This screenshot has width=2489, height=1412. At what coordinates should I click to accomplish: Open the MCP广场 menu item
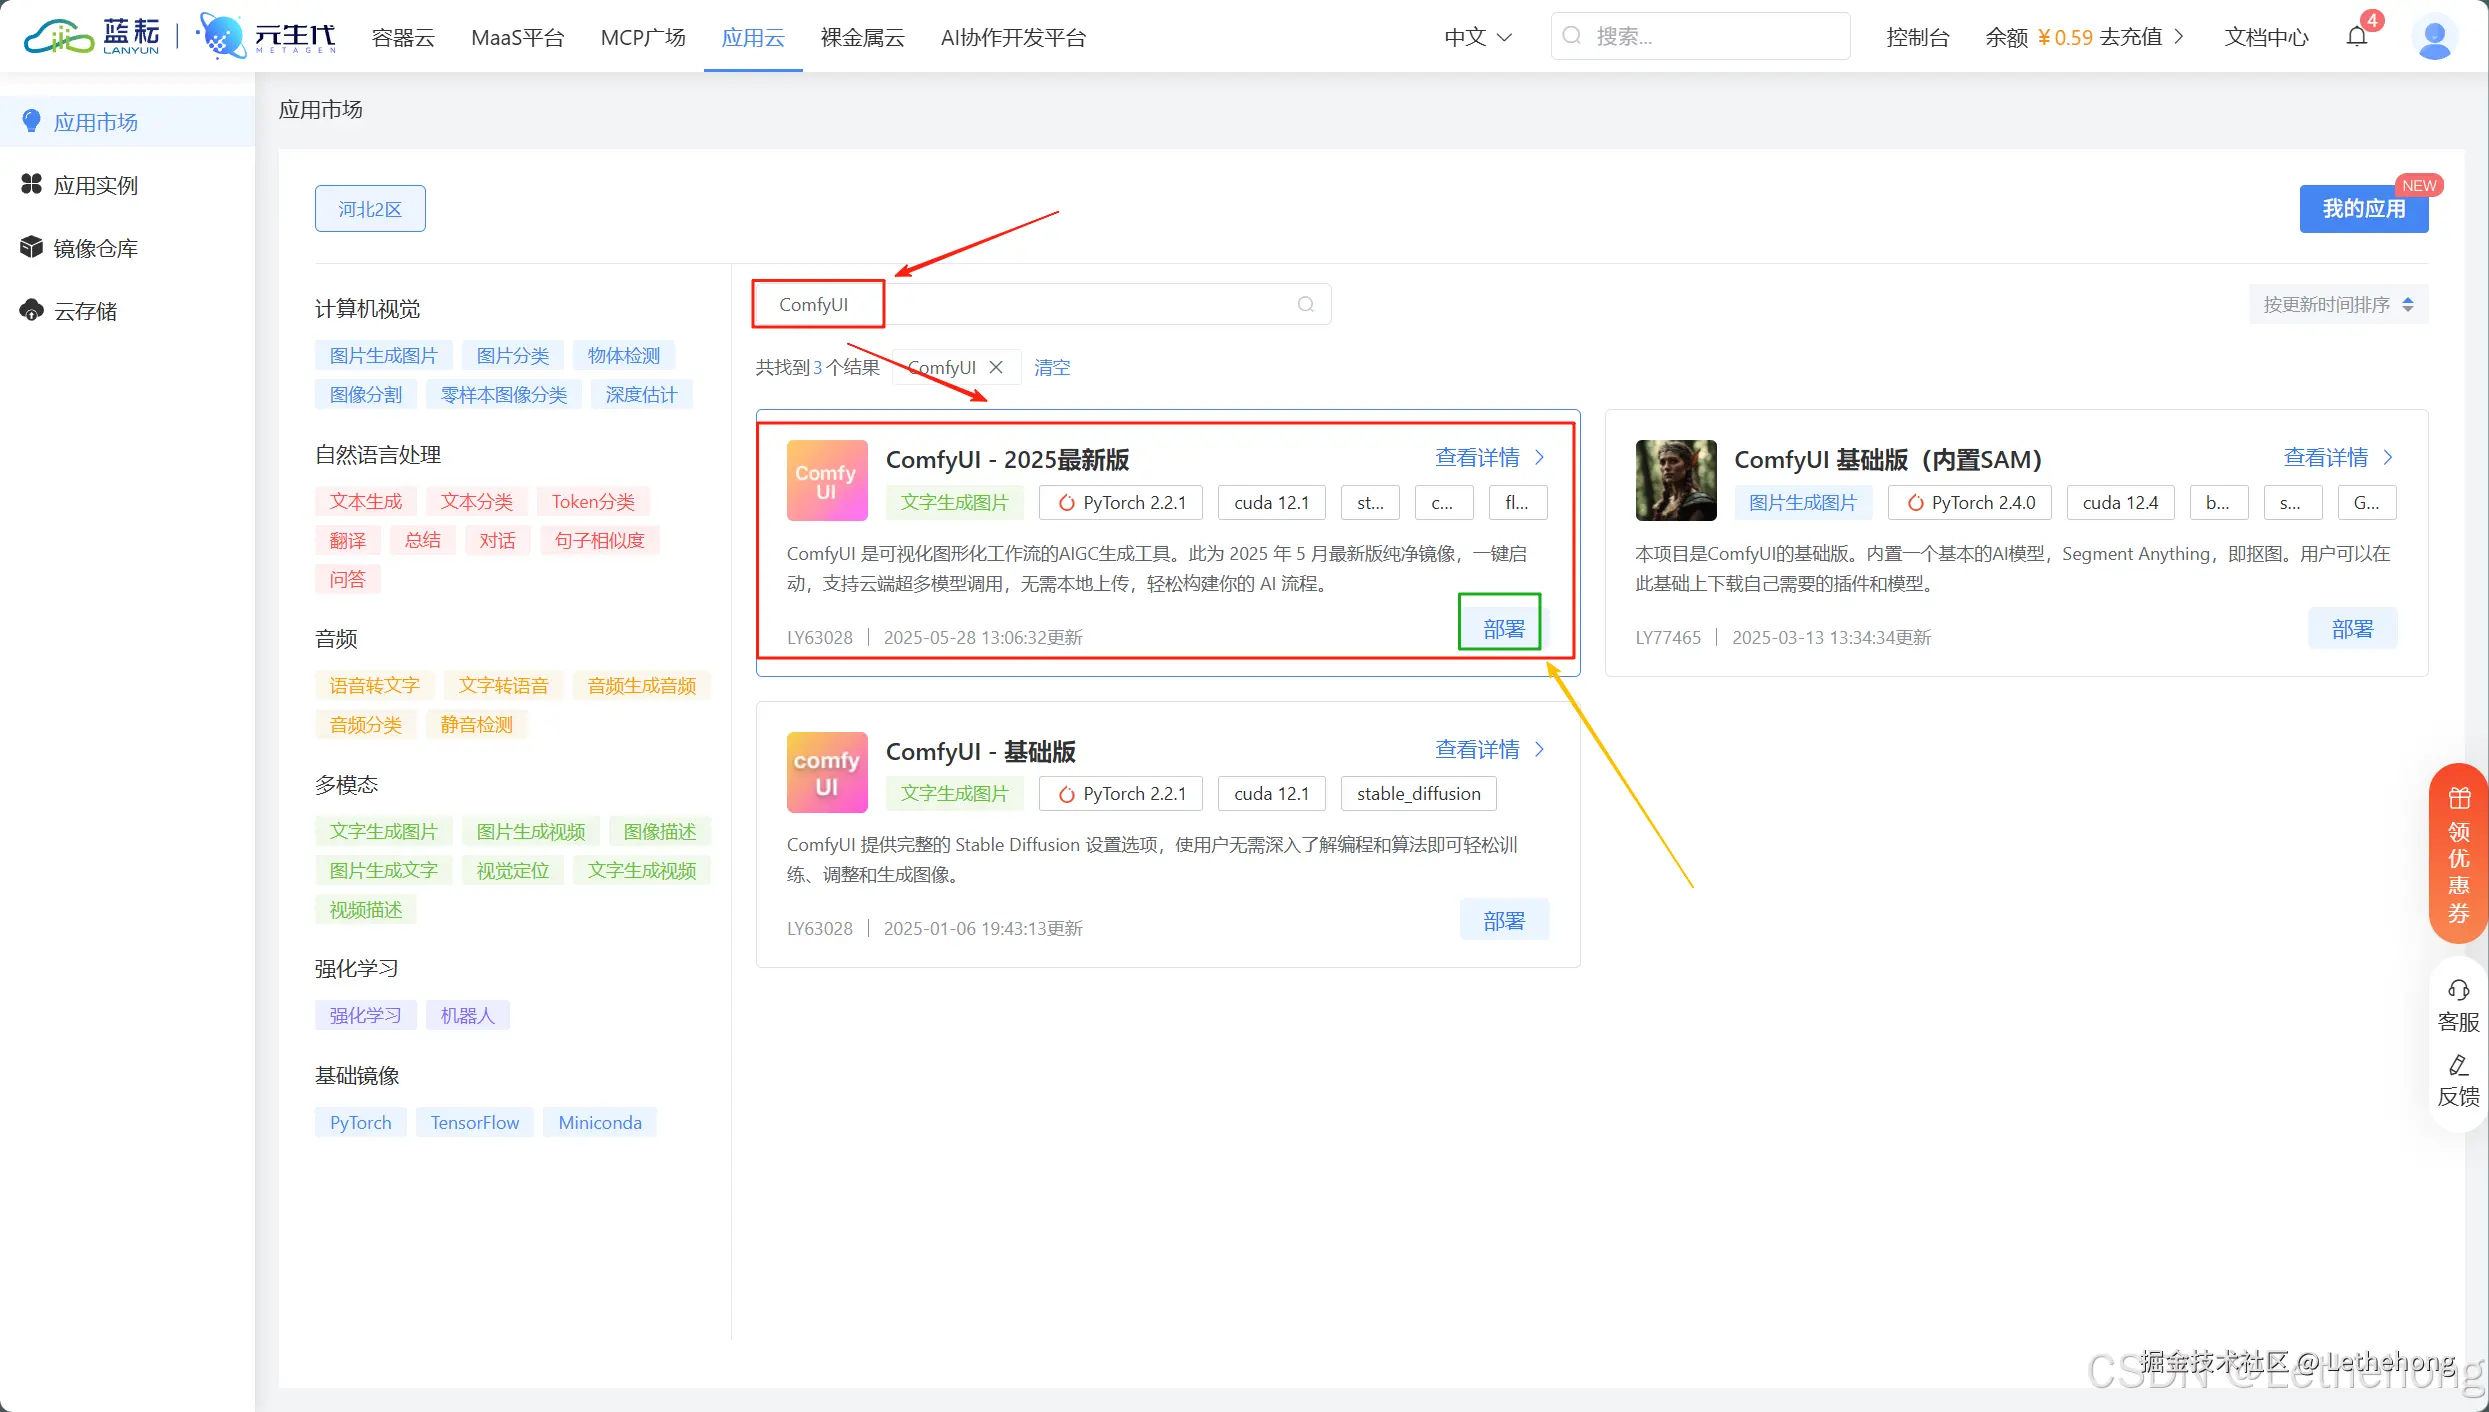(643, 37)
